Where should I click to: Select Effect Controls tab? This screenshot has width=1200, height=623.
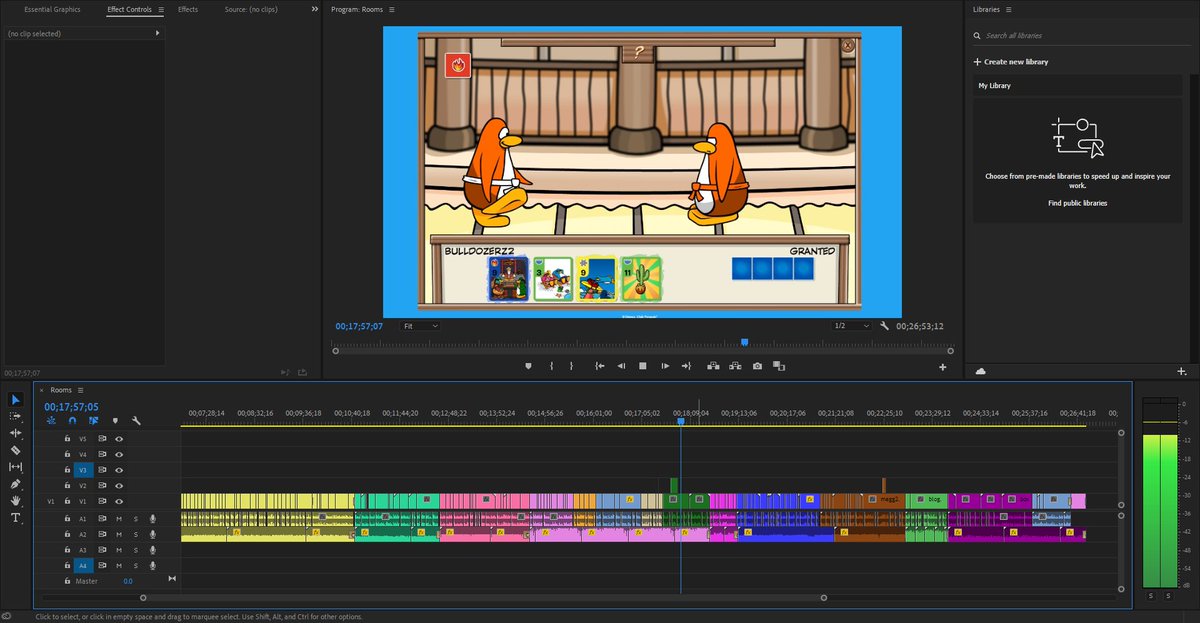tap(129, 9)
